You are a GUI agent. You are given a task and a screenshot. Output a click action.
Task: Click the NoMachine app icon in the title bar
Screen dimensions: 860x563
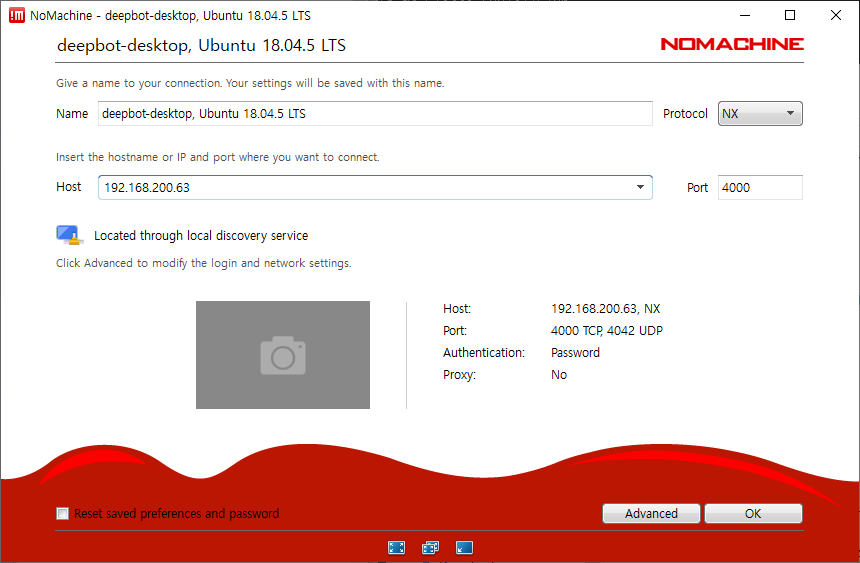[17, 15]
